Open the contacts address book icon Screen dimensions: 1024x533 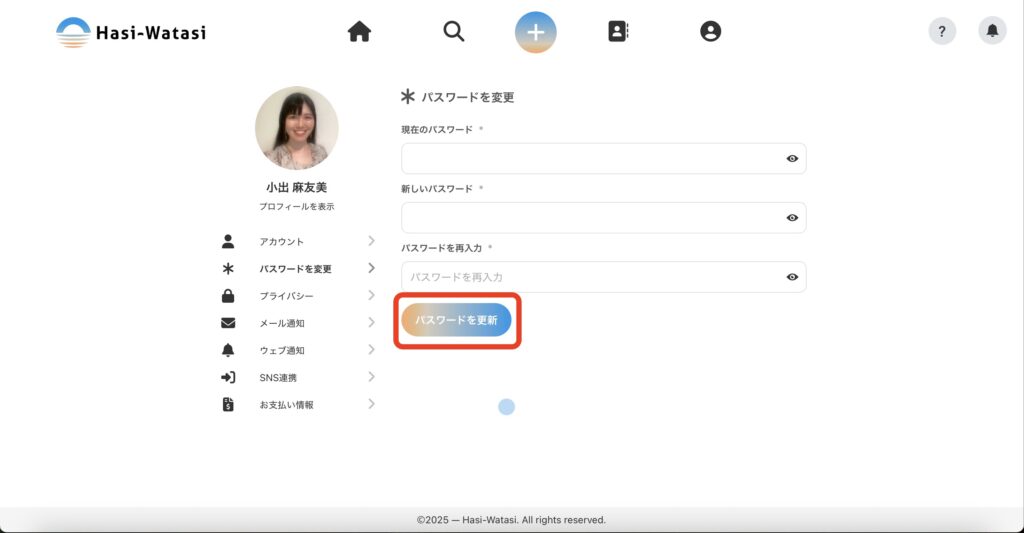[618, 32]
